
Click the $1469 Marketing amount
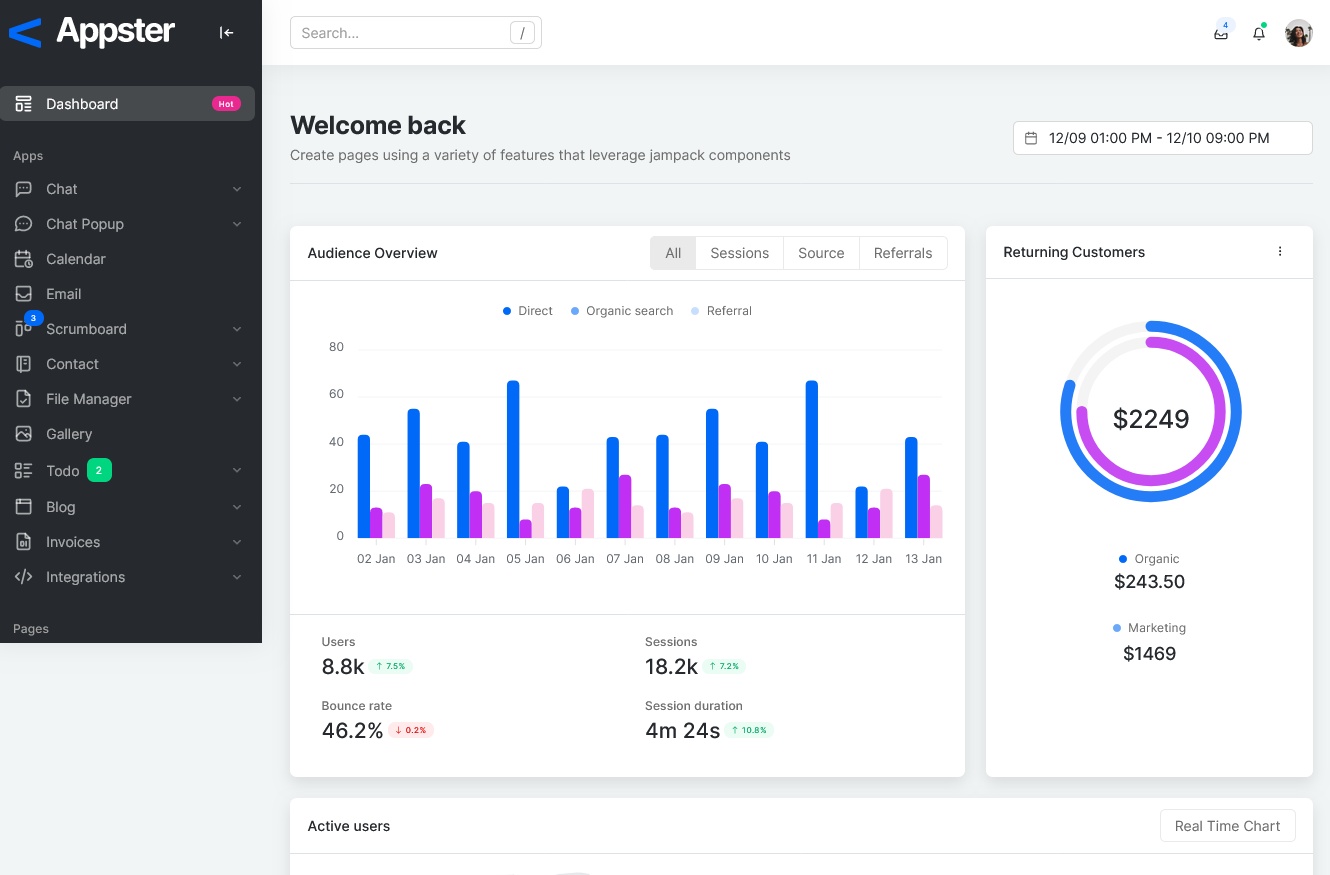pos(1150,654)
